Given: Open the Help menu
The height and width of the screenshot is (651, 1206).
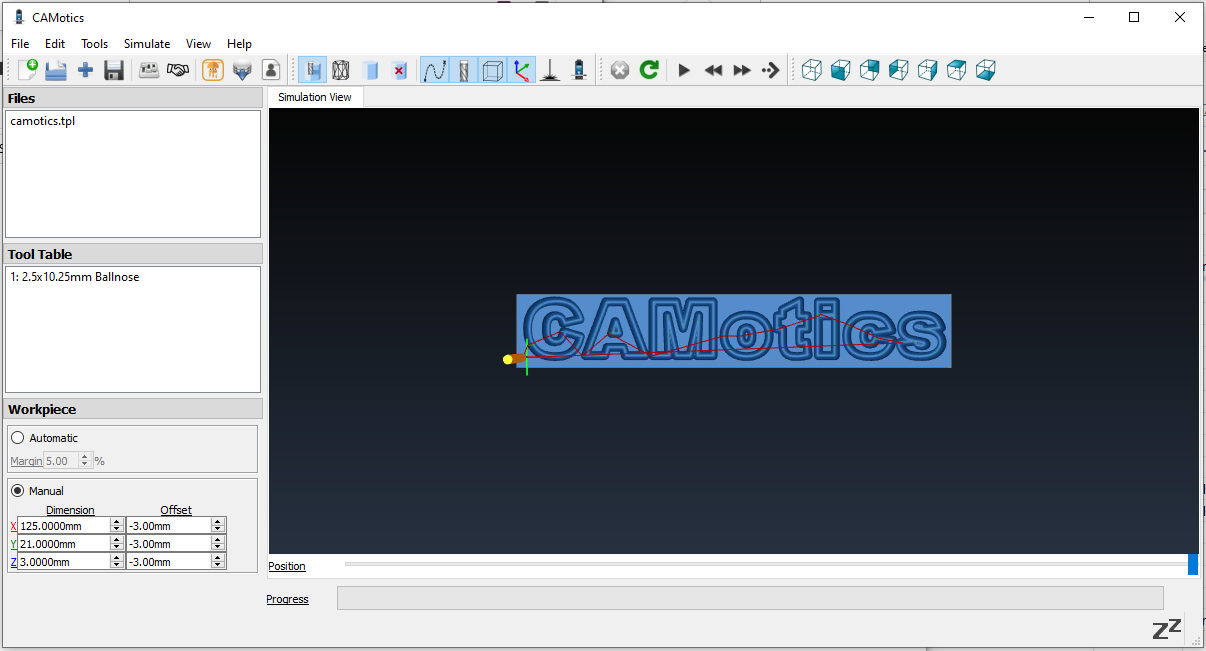Looking at the screenshot, I should click(239, 44).
